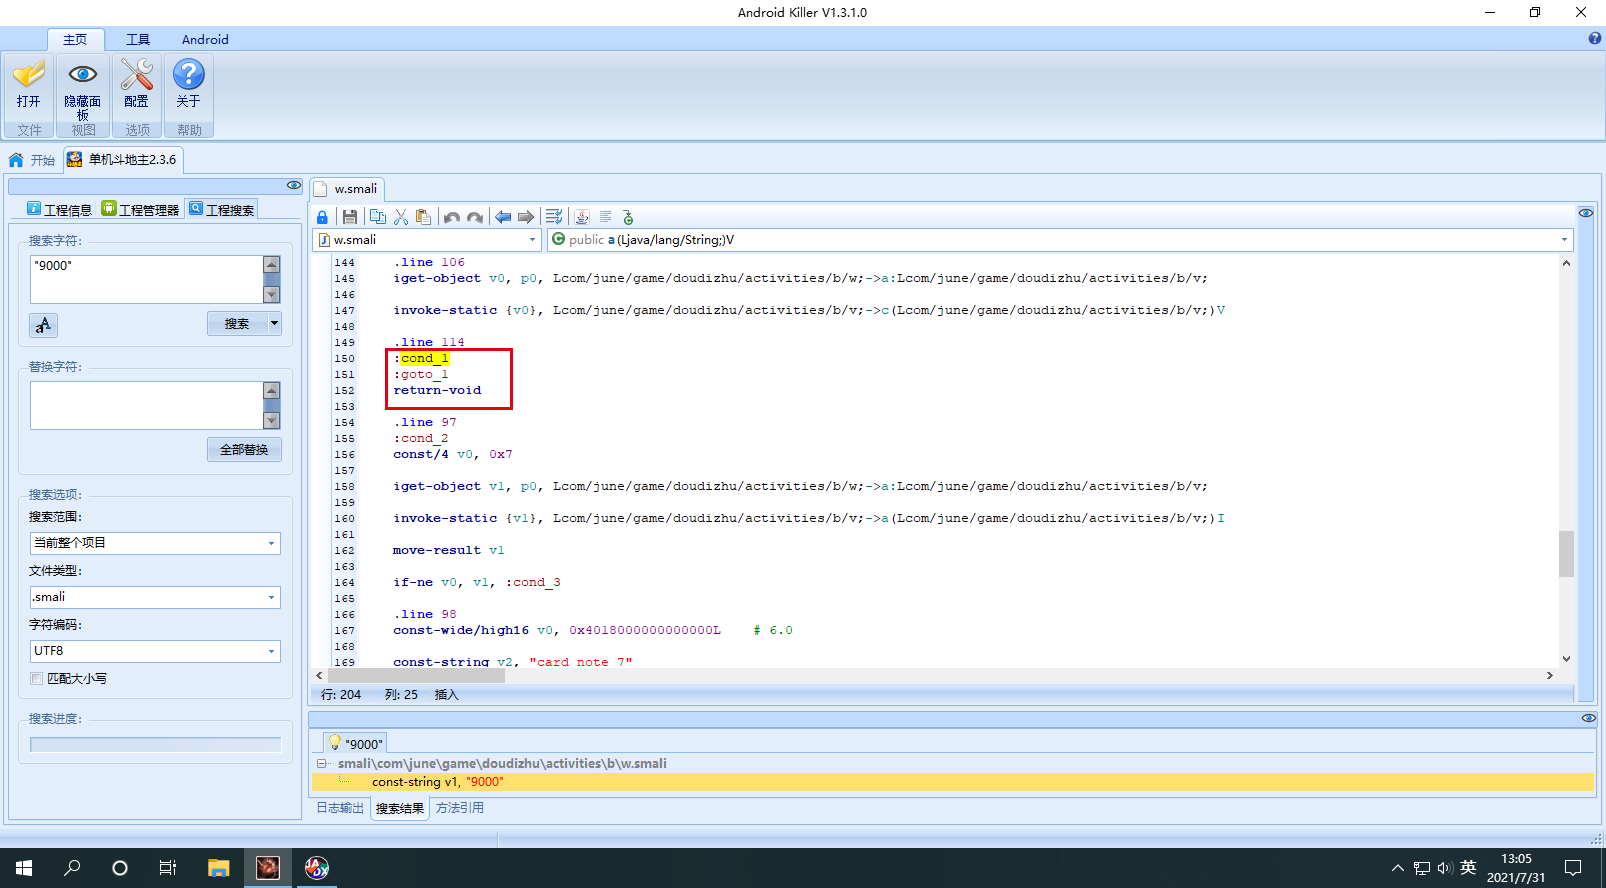Click the font style A icon
The width and height of the screenshot is (1606, 888).
click(43, 325)
